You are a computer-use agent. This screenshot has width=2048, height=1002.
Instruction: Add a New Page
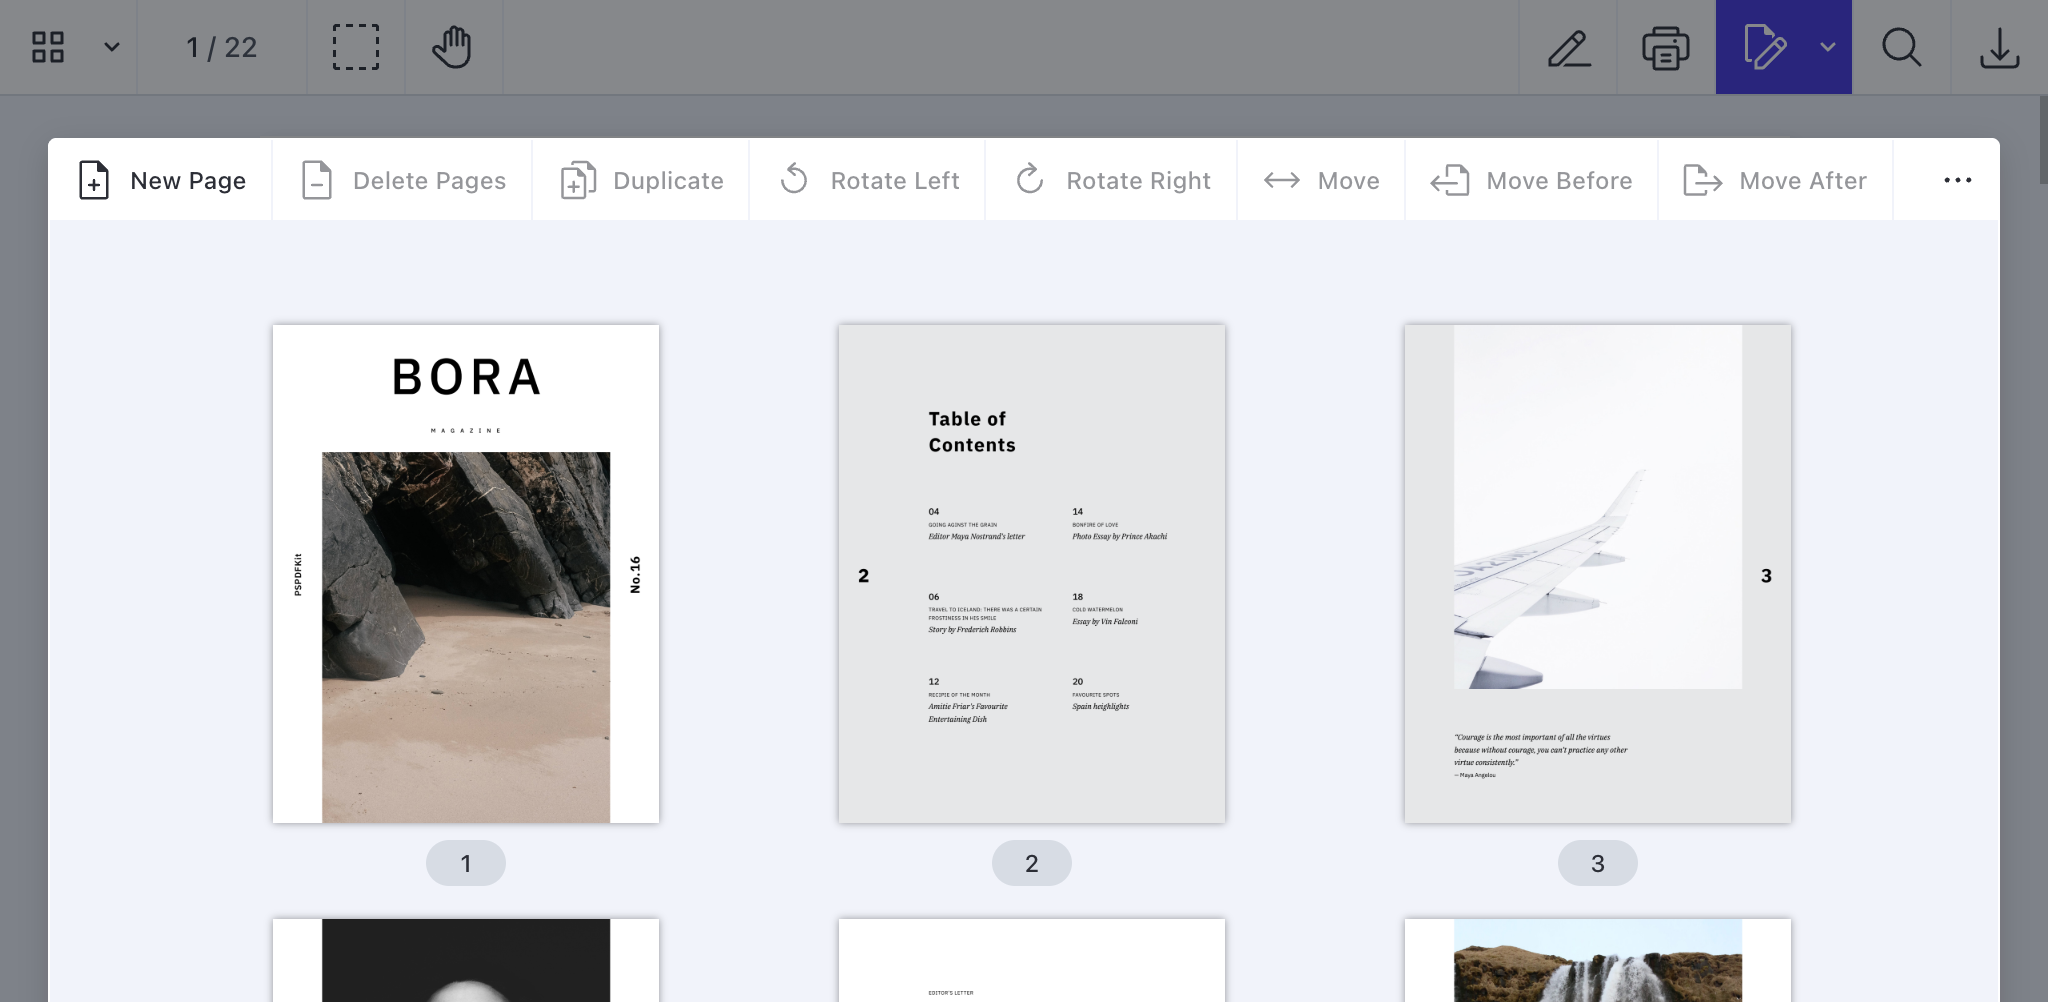[162, 181]
